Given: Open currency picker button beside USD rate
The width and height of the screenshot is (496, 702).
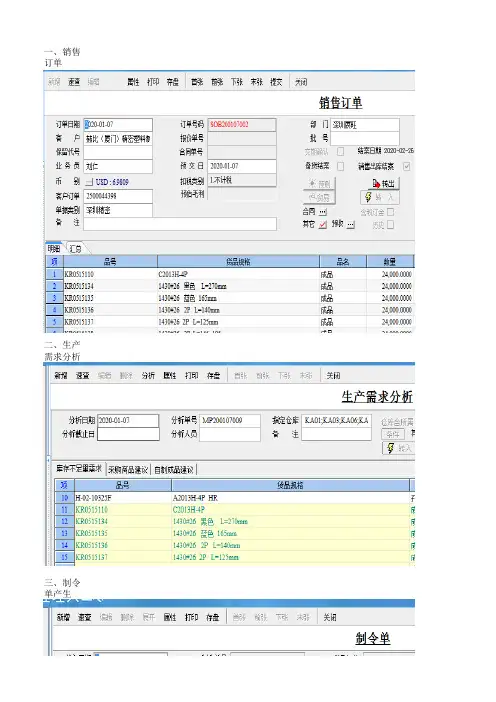Looking at the screenshot, I should (x=89, y=182).
